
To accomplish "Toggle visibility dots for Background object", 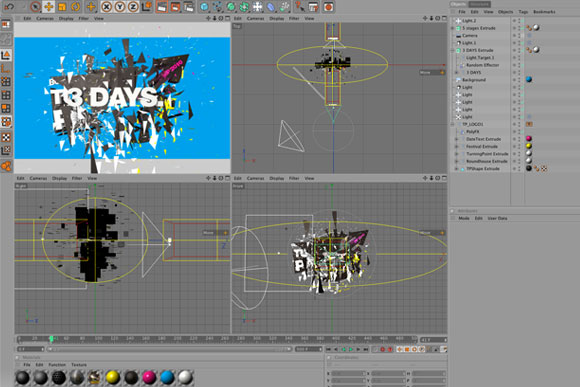I will (519, 80).
